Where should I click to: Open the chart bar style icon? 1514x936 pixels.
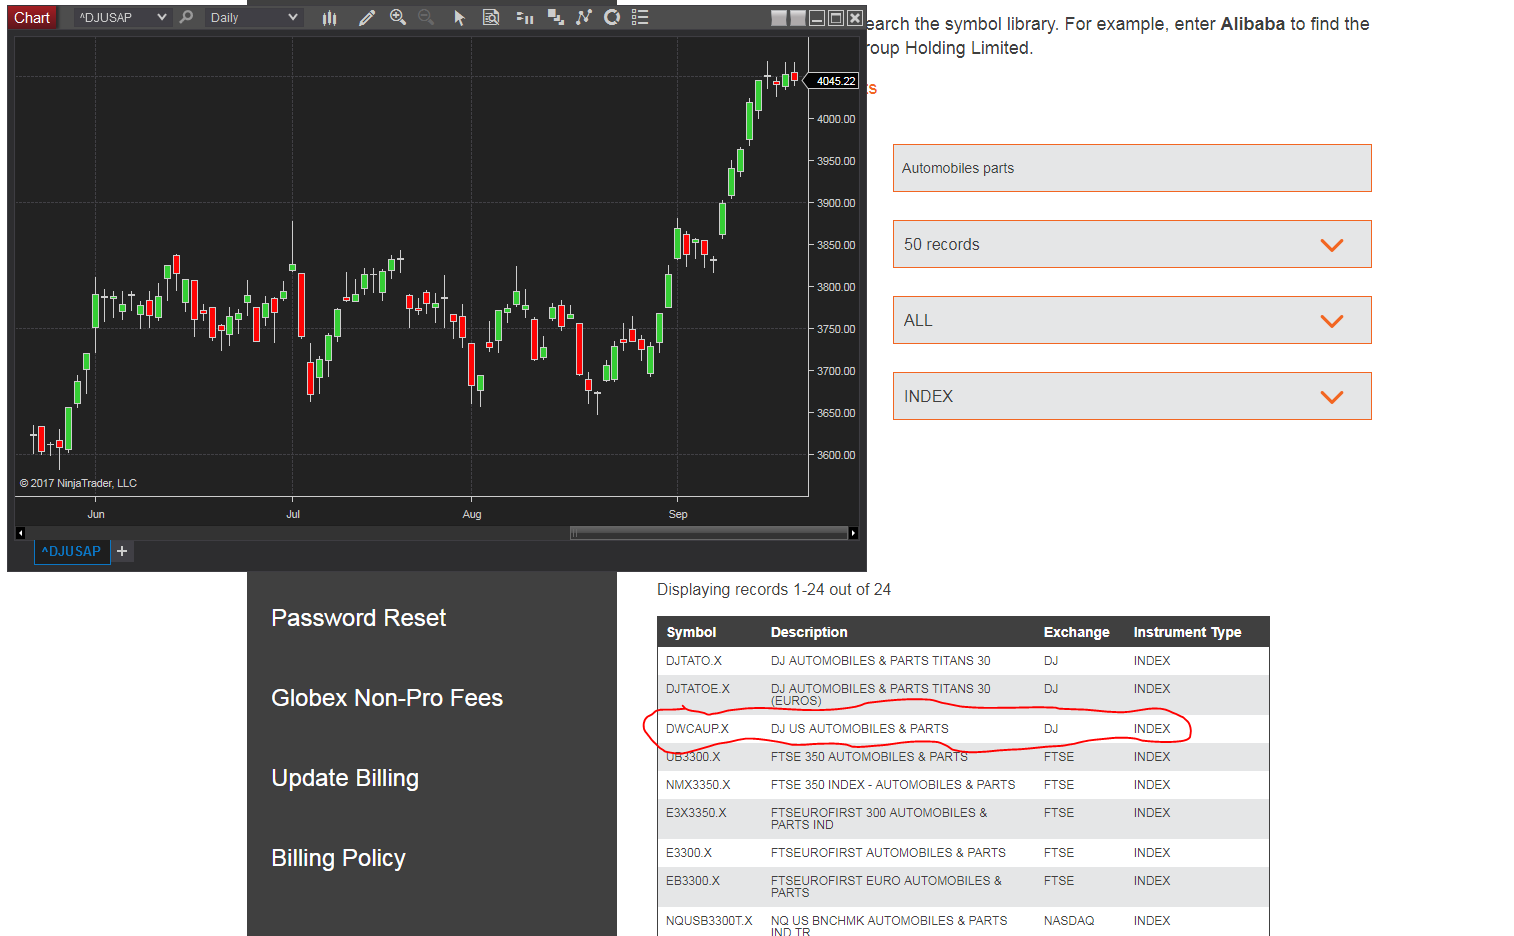(330, 17)
